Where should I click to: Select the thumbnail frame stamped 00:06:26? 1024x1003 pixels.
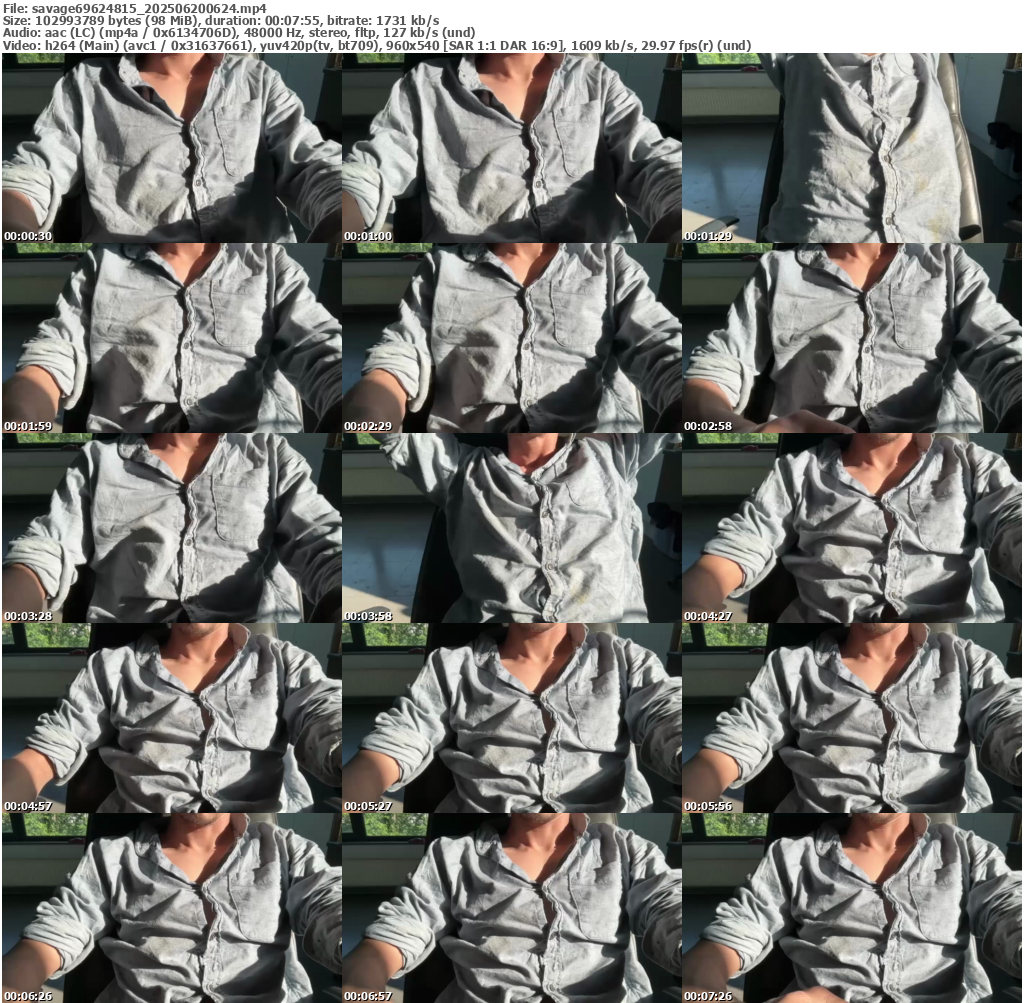coord(172,908)
